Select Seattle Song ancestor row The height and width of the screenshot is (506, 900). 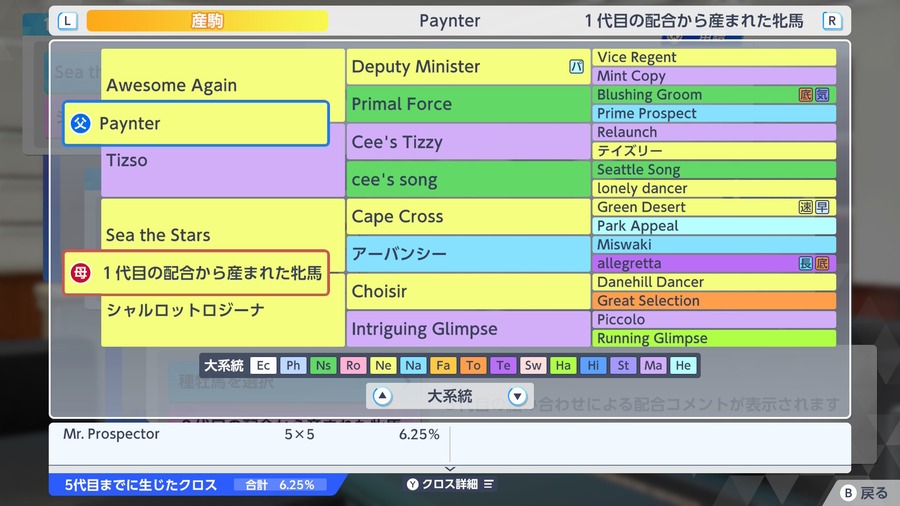coord(714,170)
